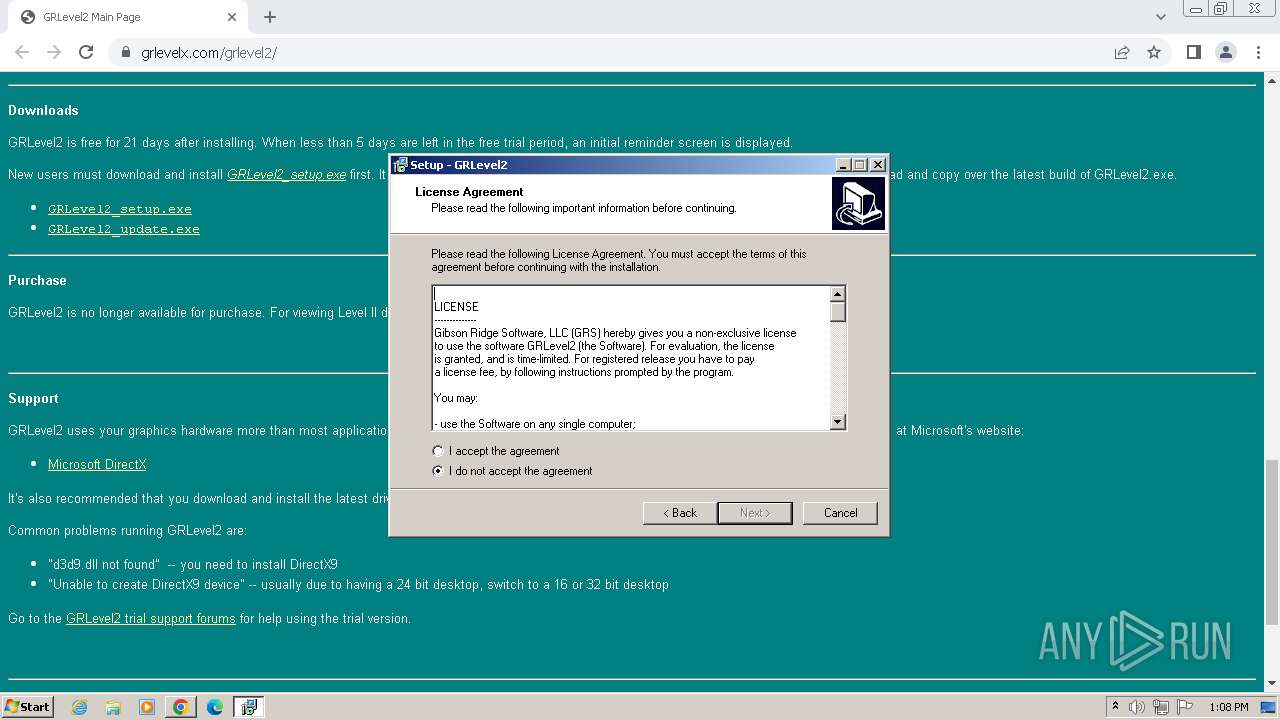1280x720 pixels.
Task: Open Windows Media Player from taskbar
Action: pyautogui.click(x=147, y=707)
